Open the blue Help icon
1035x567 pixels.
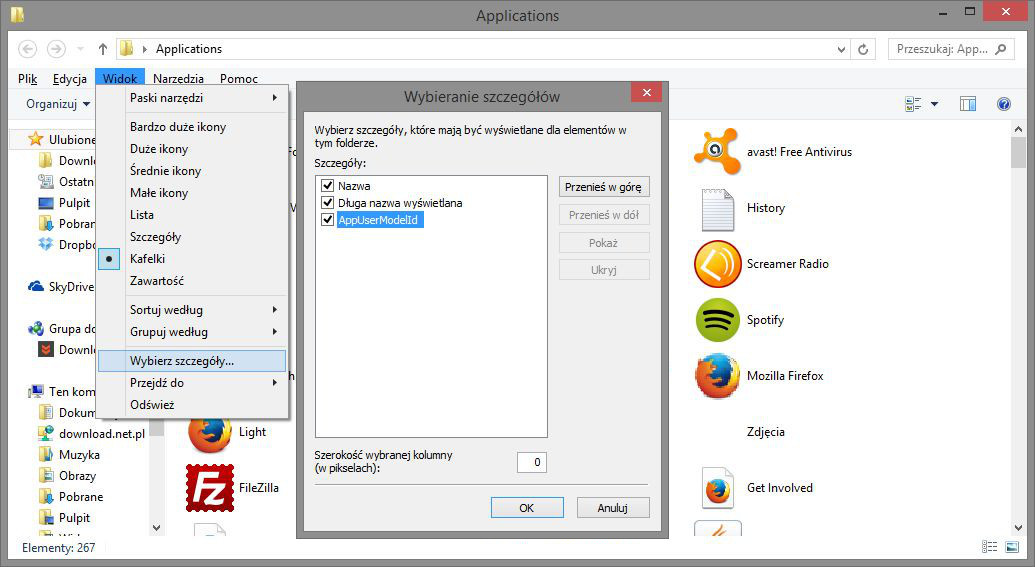tap(1004, 104)
